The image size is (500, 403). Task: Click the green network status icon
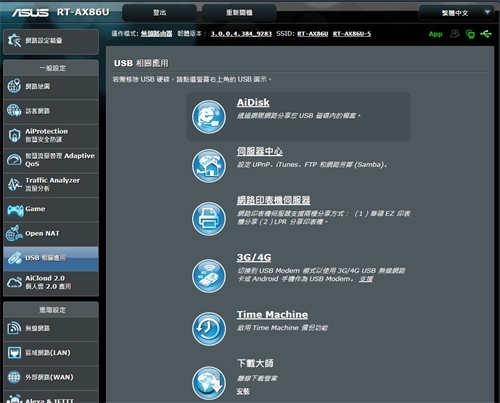(470, 34)
